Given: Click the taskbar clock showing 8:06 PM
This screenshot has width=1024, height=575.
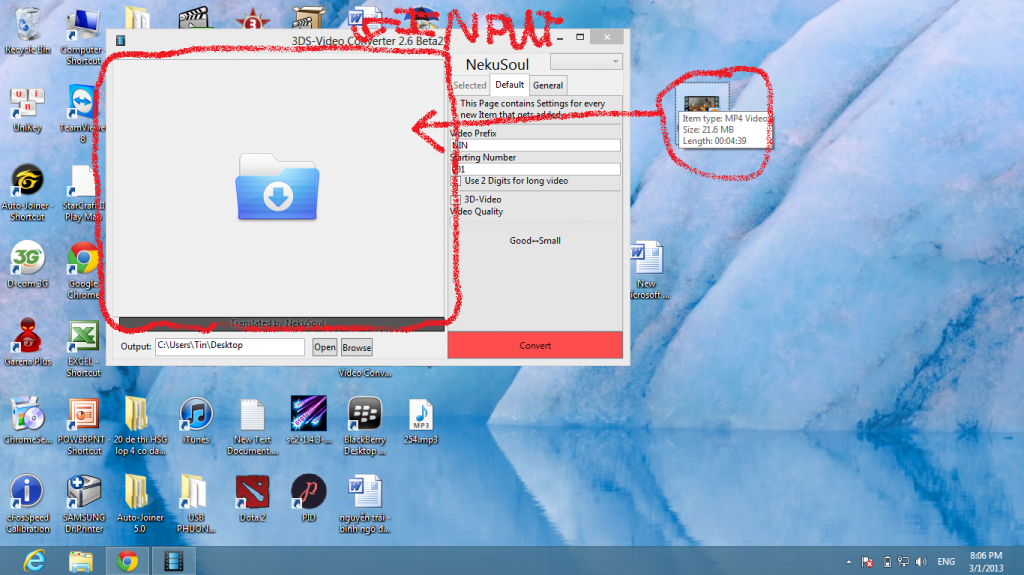Looking at the screenshot, I should [x=985, y=561].
